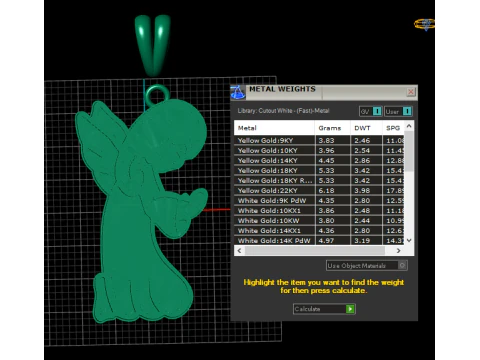Viewport: 480px width, 360px height.
Task: Click the 6.18 grams value
Action: 326,190
